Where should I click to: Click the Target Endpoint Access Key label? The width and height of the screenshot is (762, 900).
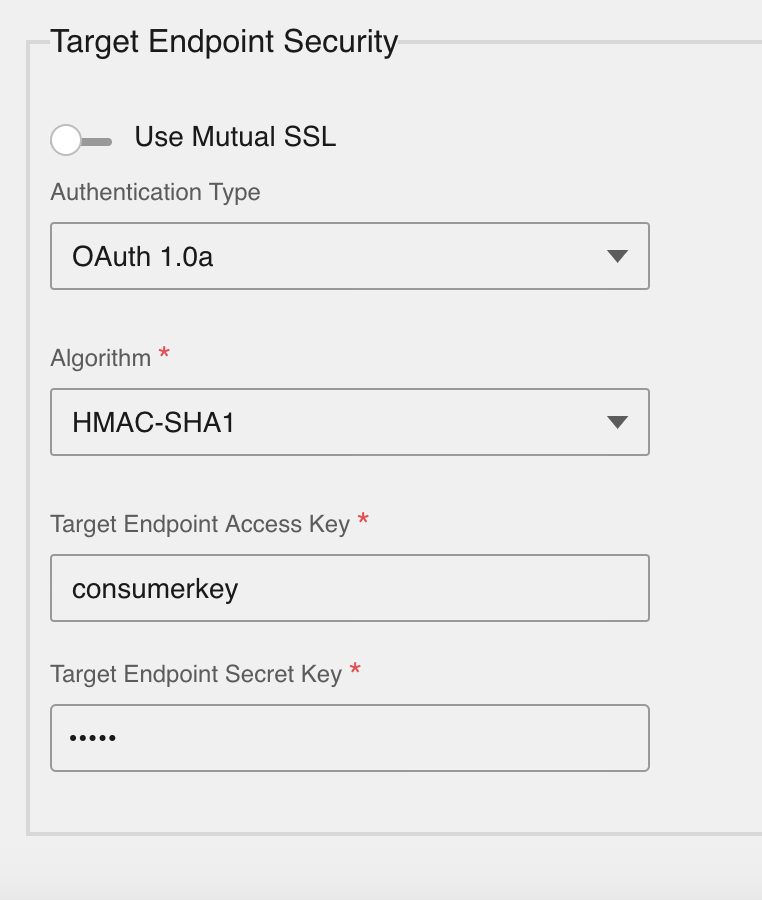[200, 524]
